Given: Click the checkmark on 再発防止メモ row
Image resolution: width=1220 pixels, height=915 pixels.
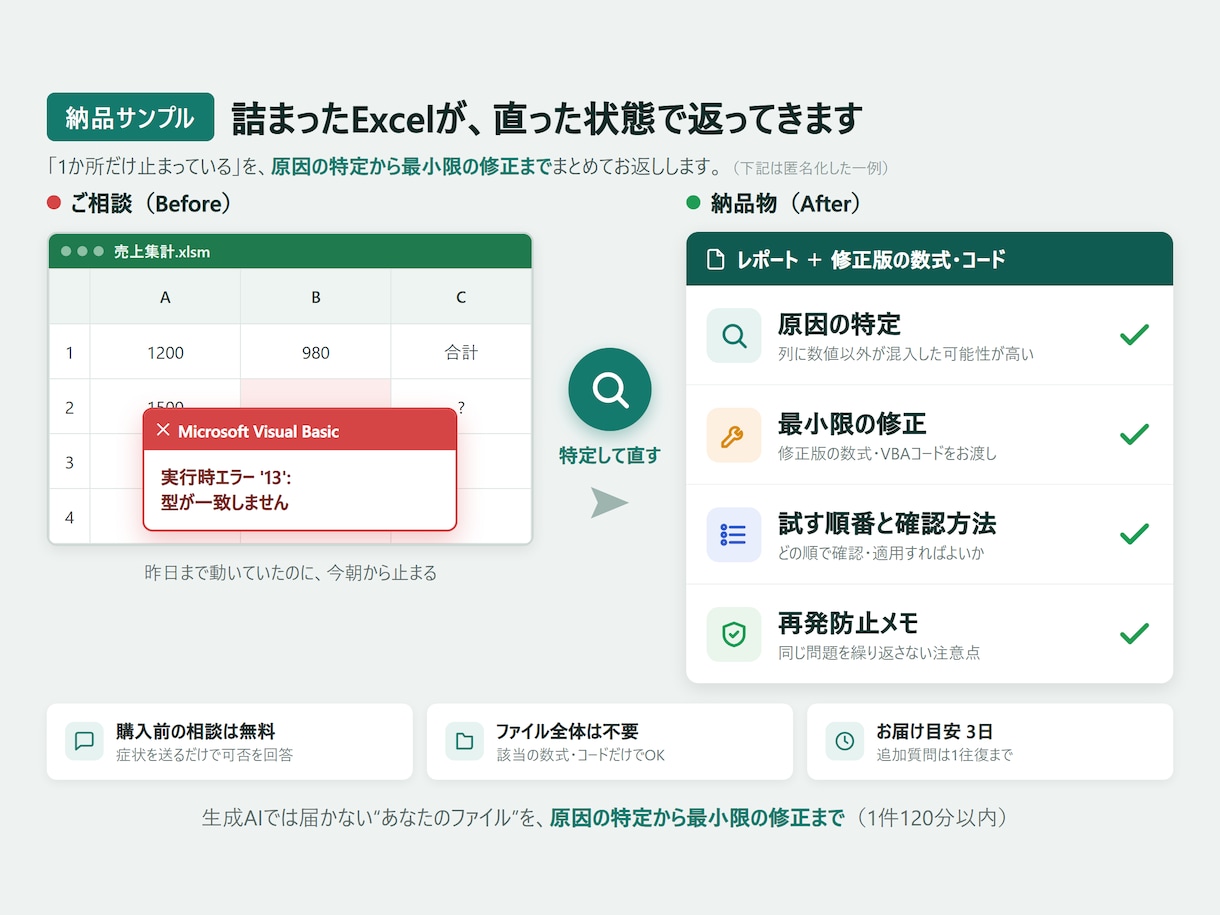Looking at the screenshot, I should pyautogui.click(x=1134, y=634).
